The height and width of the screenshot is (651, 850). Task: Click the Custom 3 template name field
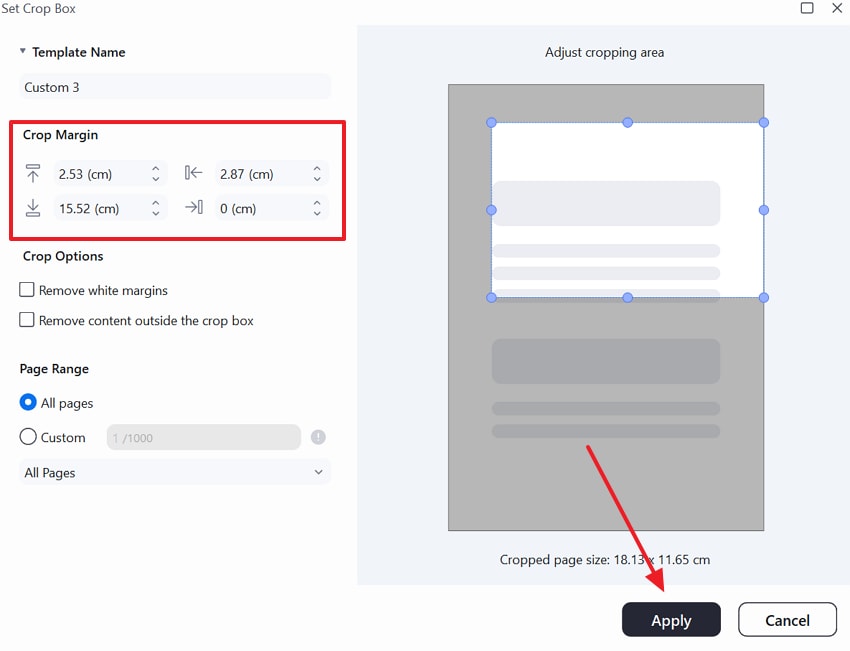pyautogui.click(x=175, y=87)
